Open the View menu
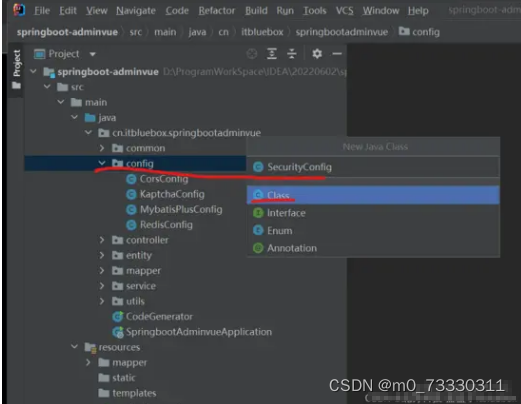The width and height of the screenshot is (521, 404). pos(97,11)
